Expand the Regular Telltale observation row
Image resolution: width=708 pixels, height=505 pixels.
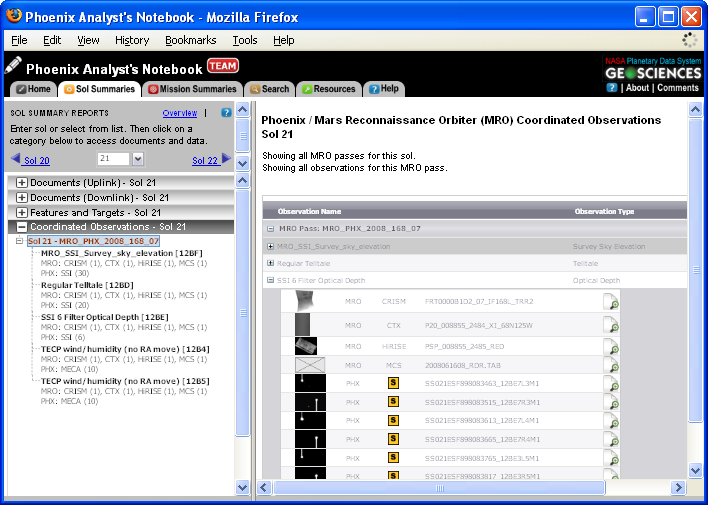point(270,263)
